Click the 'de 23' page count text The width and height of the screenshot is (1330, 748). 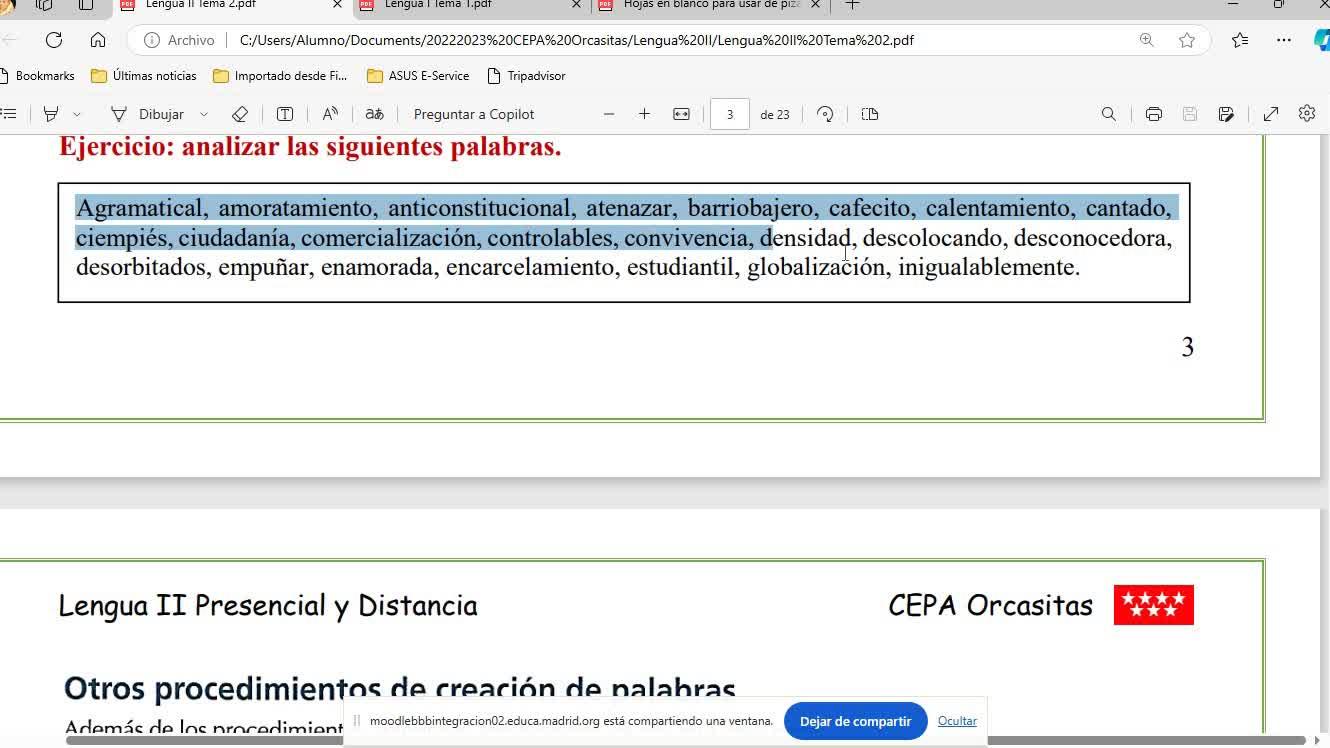[775, 114]
